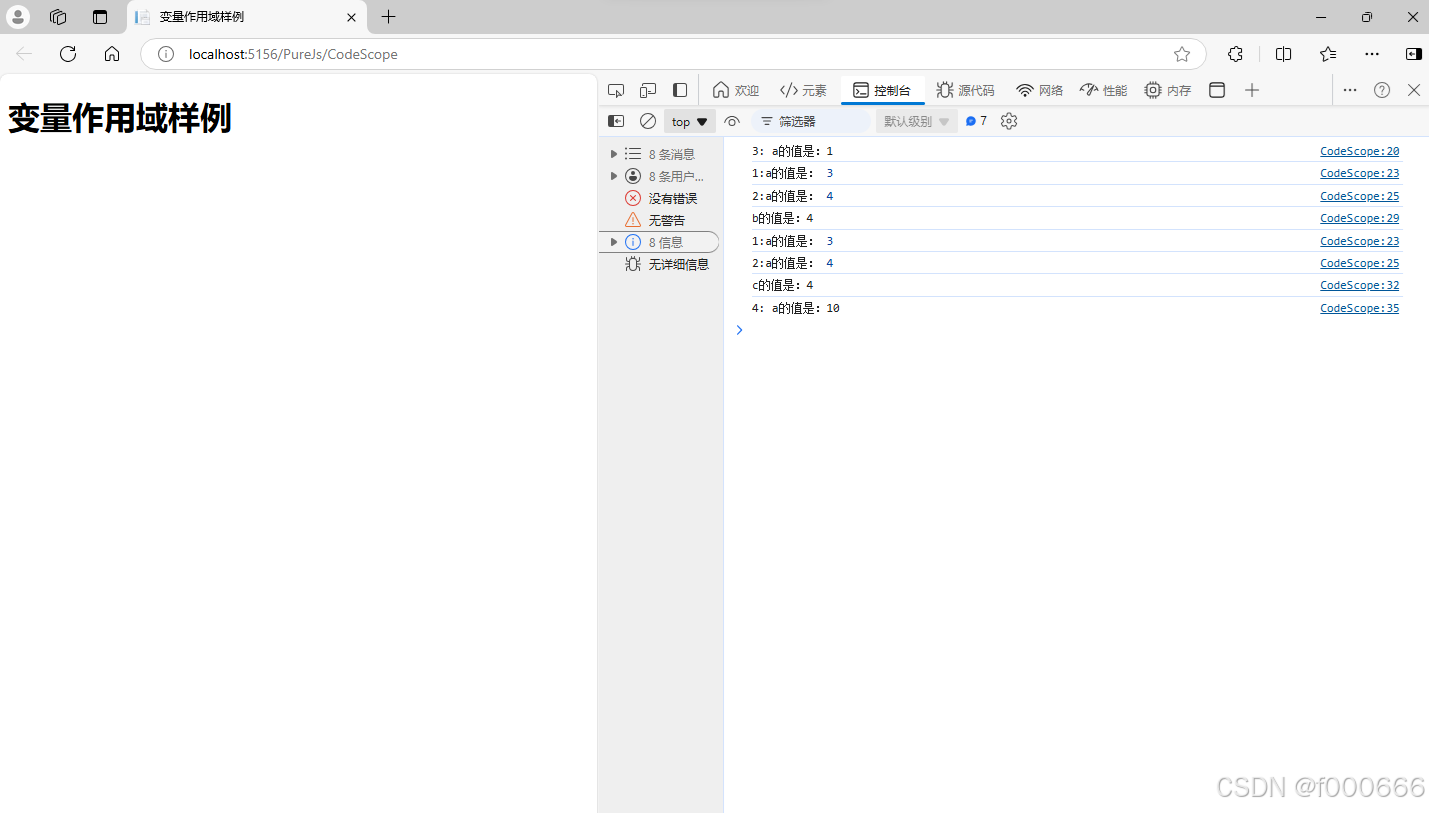Viewport: 1429px width, 813px height.
Task: Click the 变量作用域样例 page heading
Action: pos(120,118)
